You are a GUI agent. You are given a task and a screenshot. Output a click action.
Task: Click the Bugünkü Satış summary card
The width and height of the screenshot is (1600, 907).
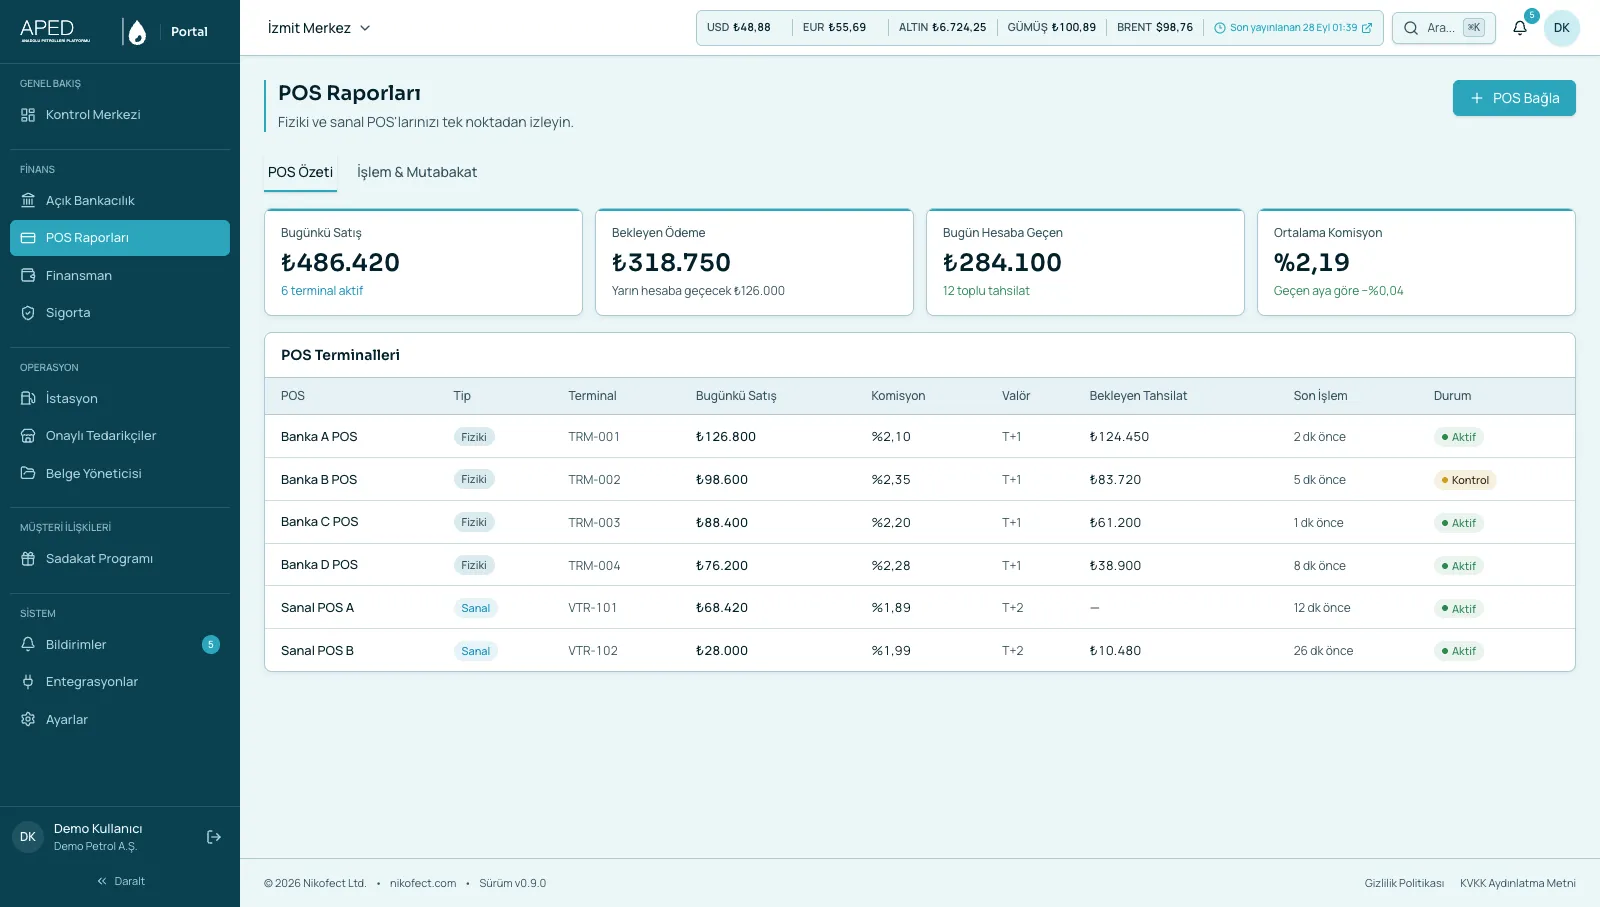pos(423,262)
